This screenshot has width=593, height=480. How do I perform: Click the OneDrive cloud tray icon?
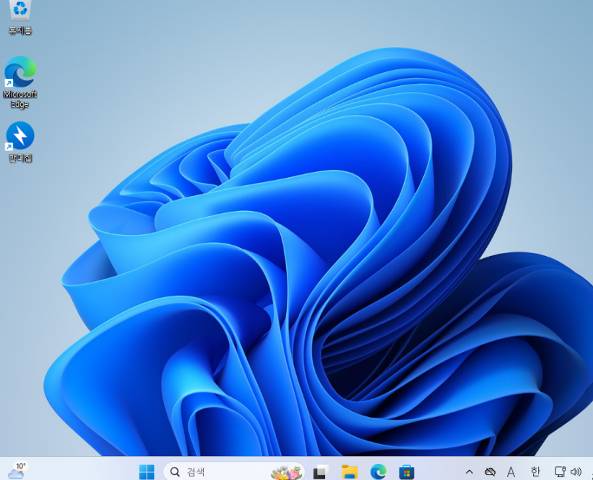490,472
